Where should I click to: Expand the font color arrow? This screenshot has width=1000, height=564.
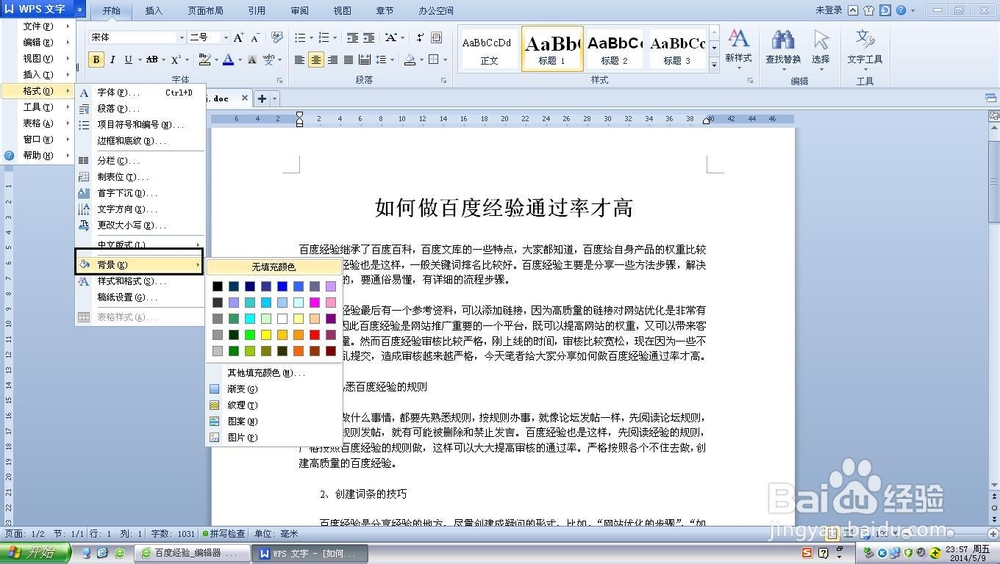point(239,60)
